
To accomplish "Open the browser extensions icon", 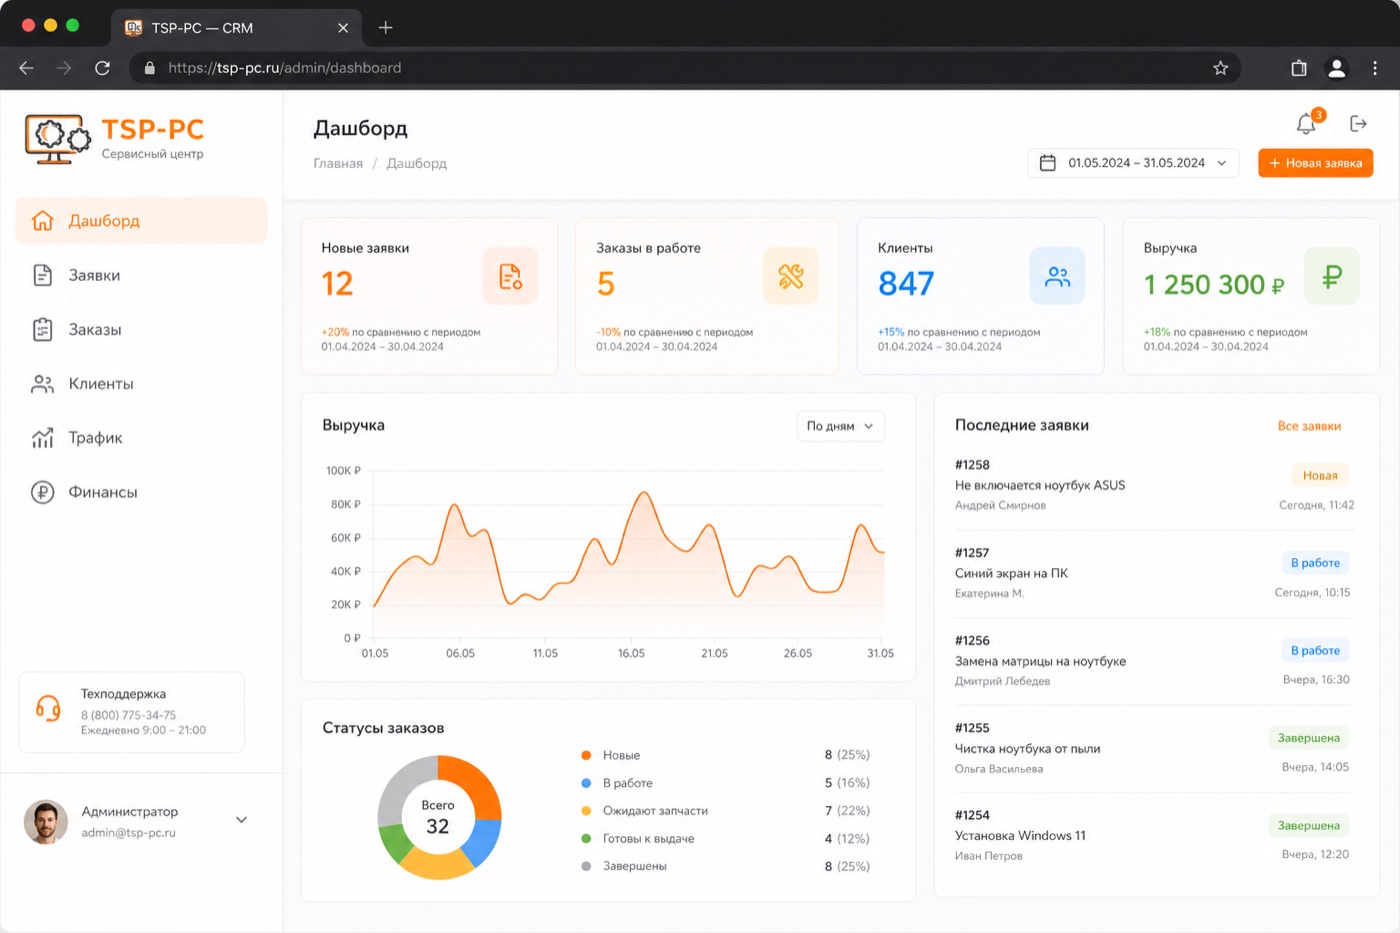I will [1298, 68].
